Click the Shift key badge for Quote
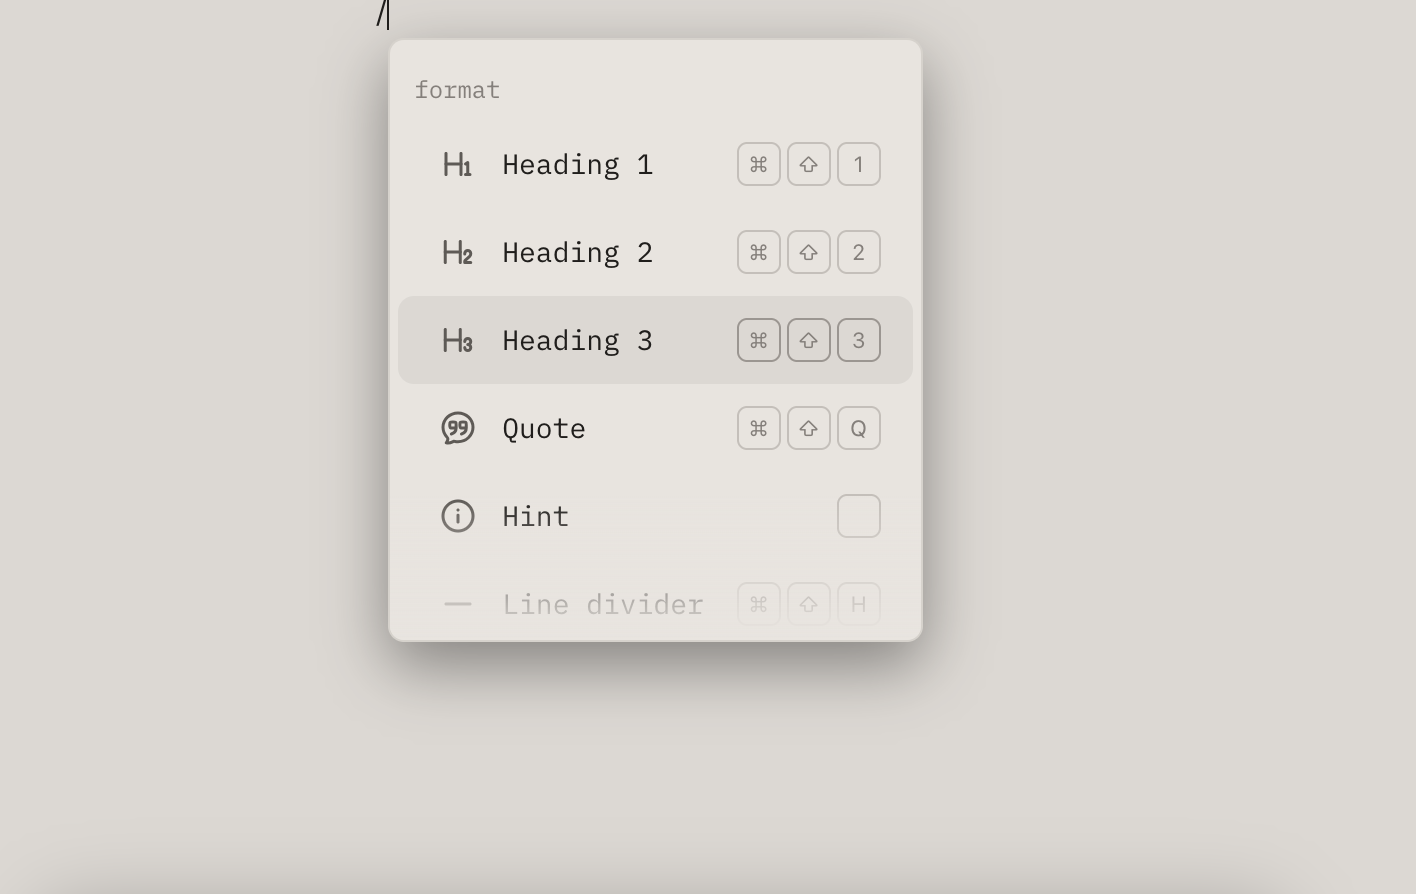1416x894 pixels. tap(808, 428)
